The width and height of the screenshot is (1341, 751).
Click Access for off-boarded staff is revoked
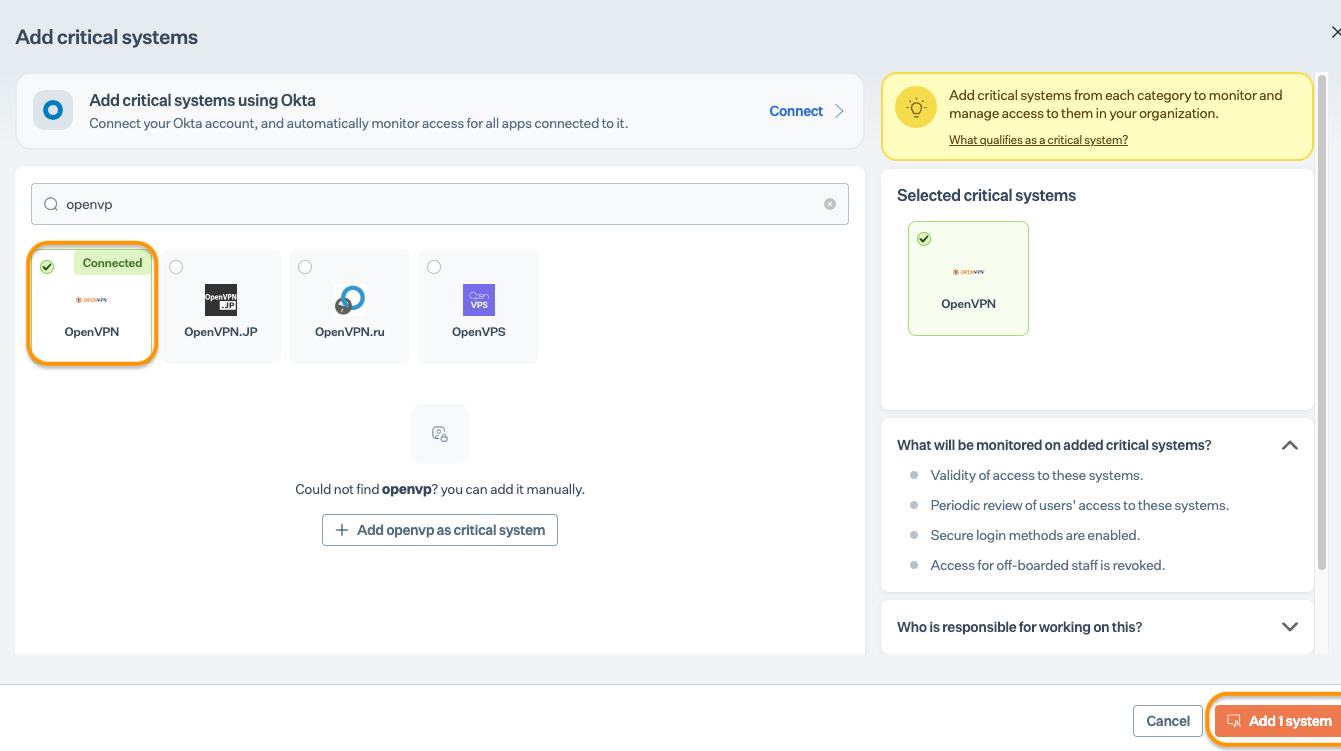(1048, 565)
